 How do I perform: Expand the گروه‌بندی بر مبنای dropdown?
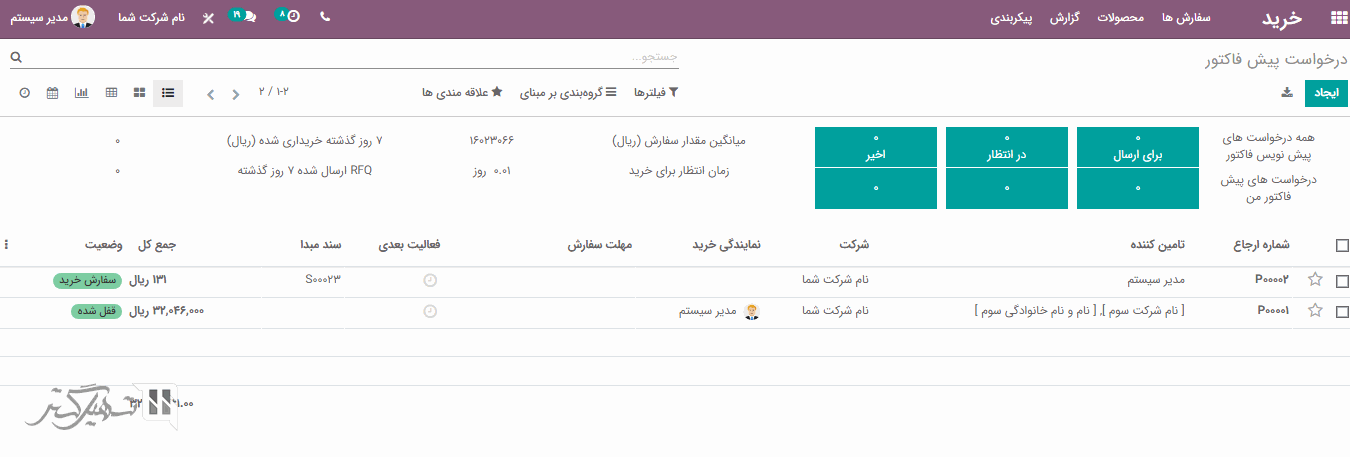pyautogui.click(x=562, y=93)
